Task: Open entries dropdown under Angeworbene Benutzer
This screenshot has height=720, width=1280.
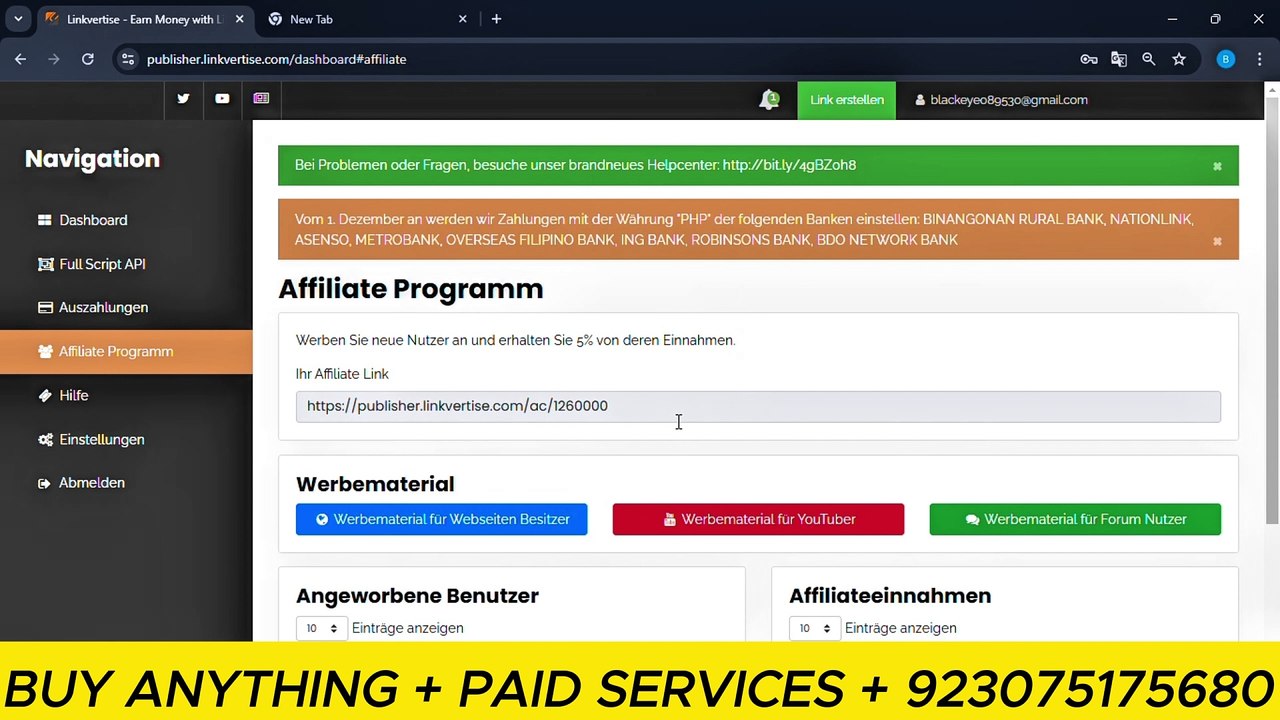Action: (321, 628)
